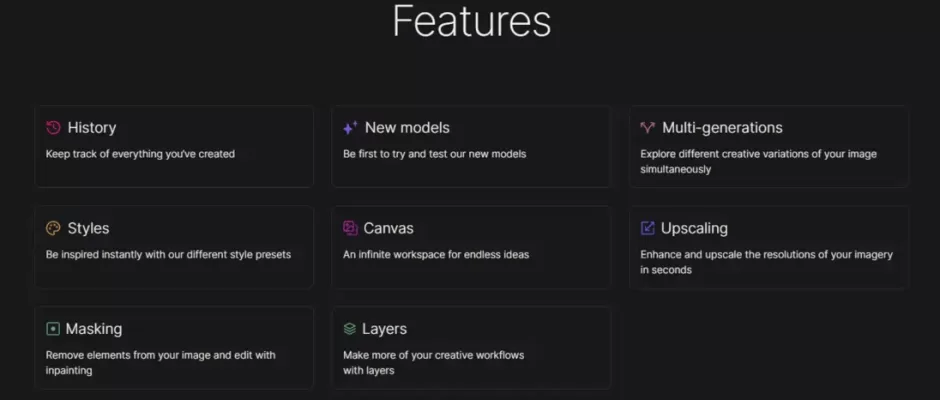Open the Masking heading text
Screen dimensions: 940x400
coord(94,329)
